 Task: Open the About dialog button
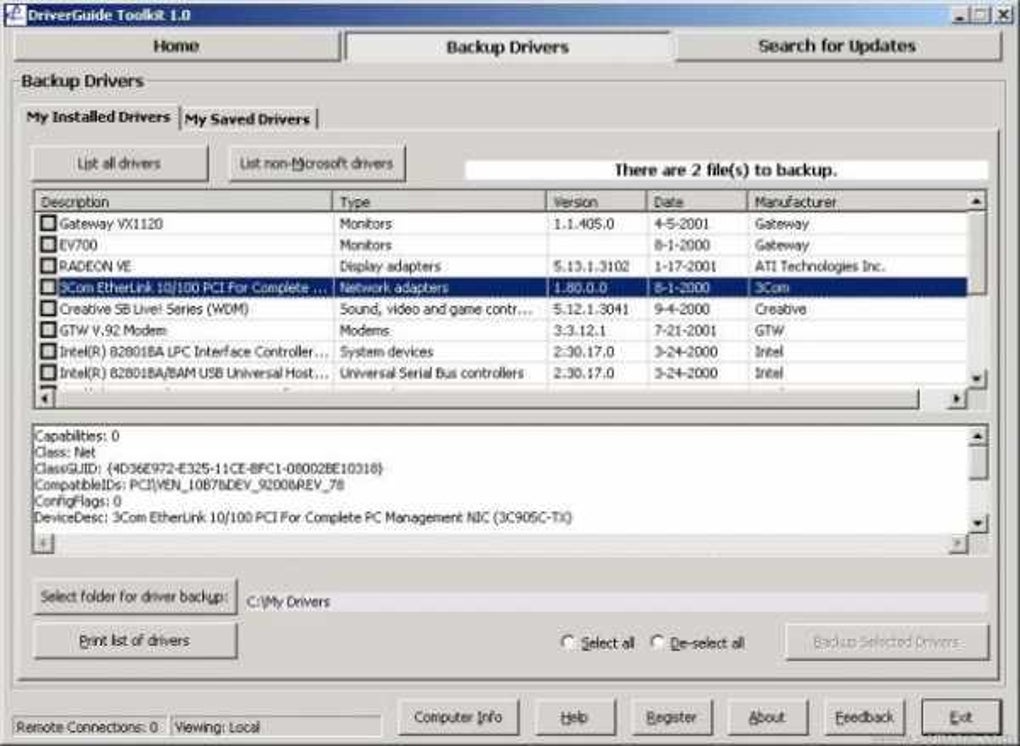click(767, 717)
